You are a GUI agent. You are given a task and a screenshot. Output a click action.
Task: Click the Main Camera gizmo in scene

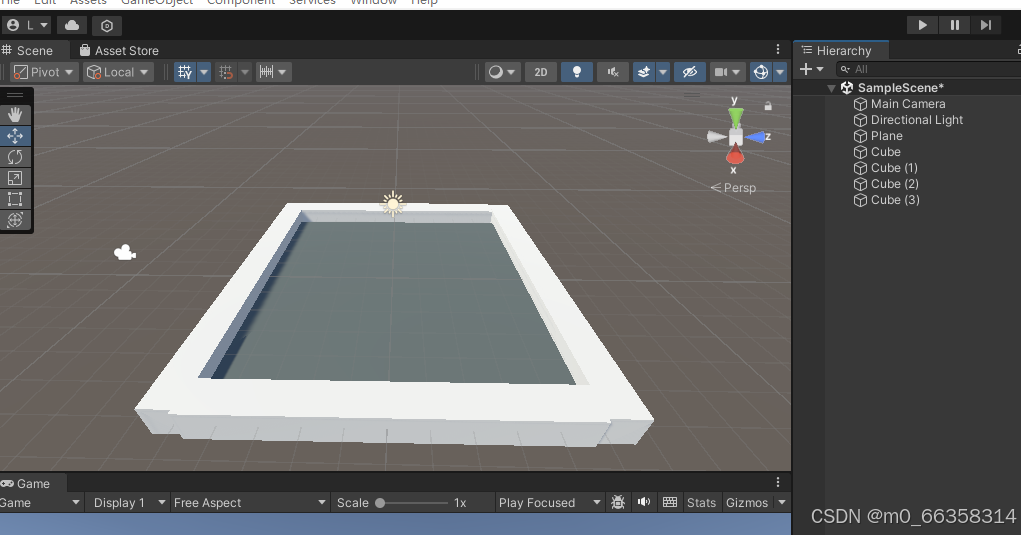pos(124,253)
